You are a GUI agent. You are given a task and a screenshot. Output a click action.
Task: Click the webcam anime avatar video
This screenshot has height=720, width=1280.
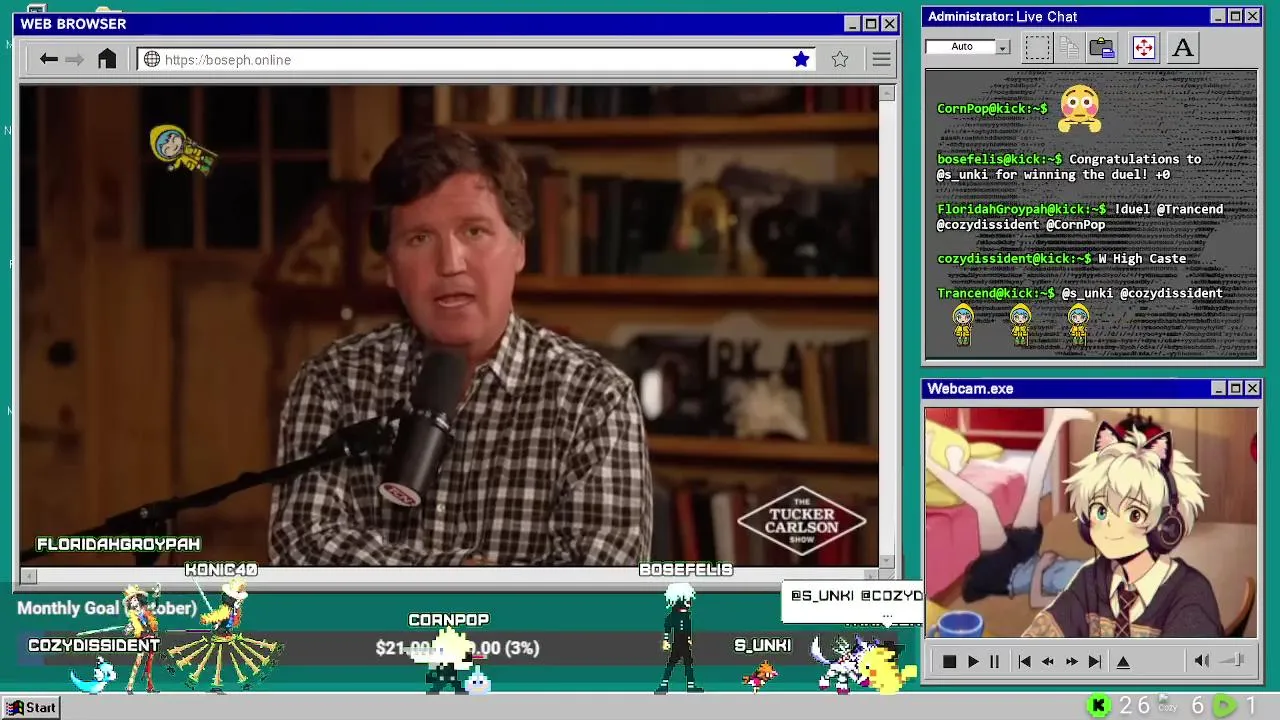point(1091,522)
